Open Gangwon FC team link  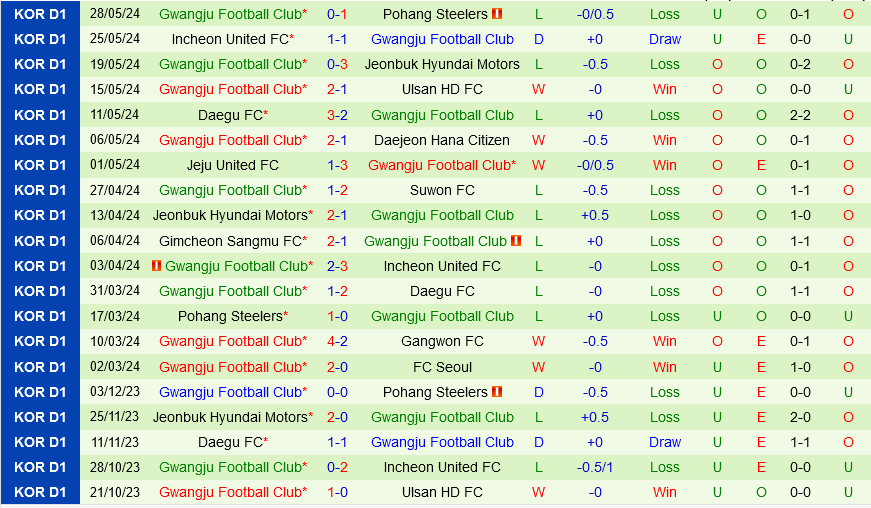coord(442,341)
